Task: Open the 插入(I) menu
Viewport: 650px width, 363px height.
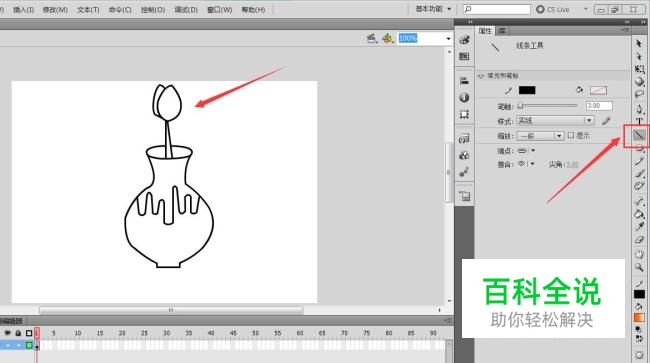Action: 23,9
